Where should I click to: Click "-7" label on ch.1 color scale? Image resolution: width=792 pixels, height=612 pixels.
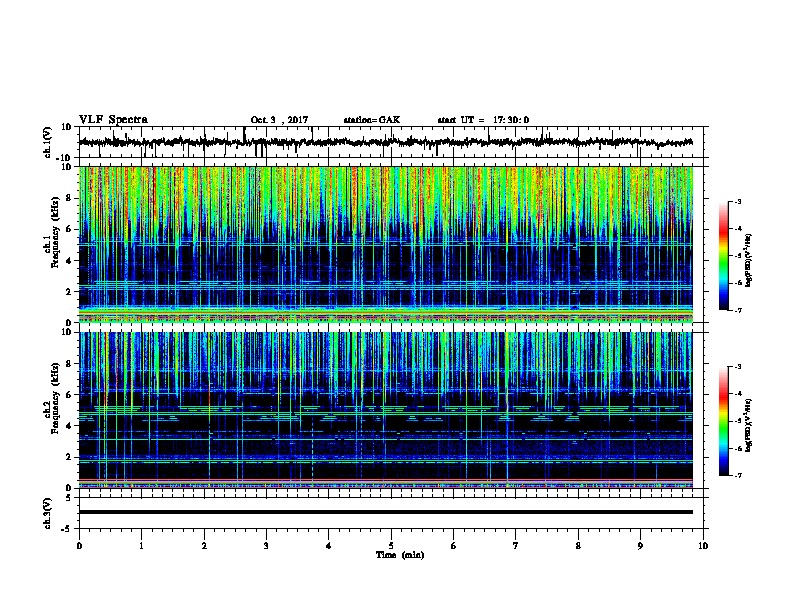(737, 310)
